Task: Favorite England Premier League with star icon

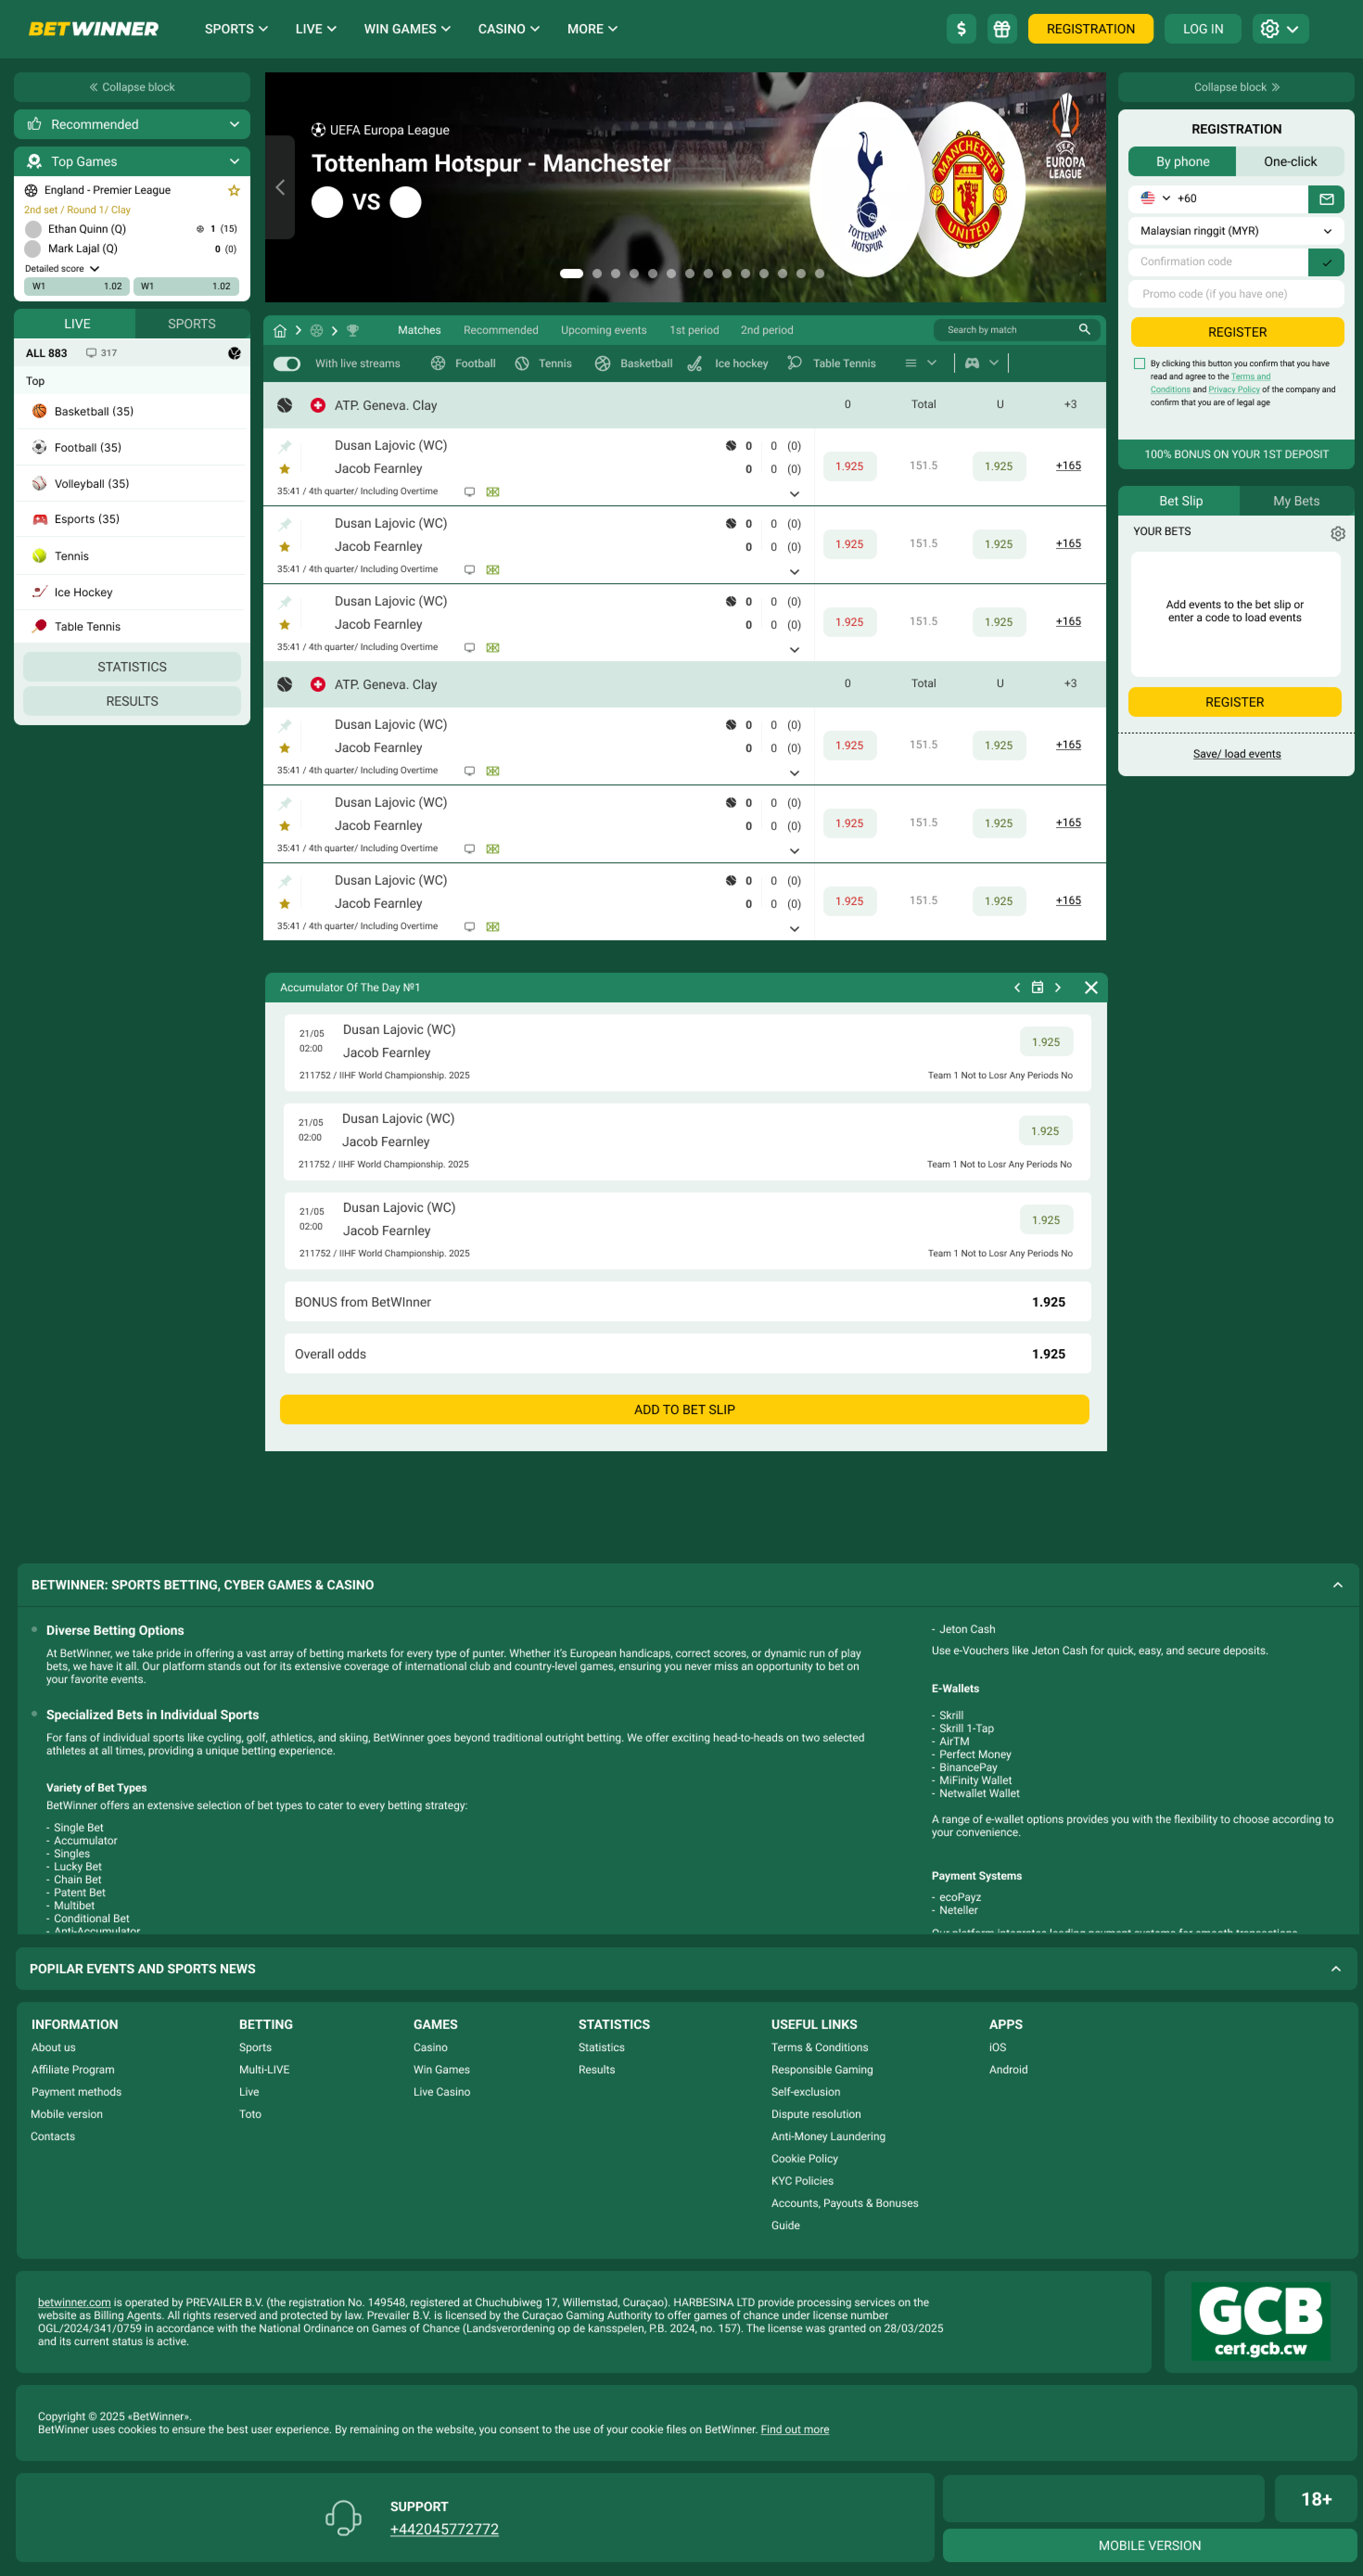Action: [x=234, y=191]
